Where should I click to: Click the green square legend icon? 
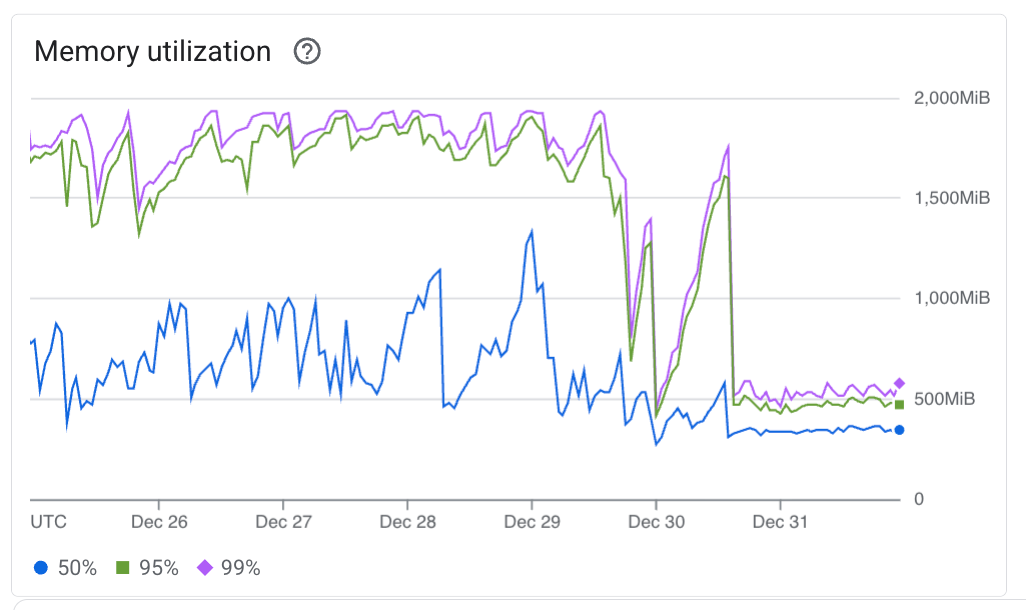(123, 568)
